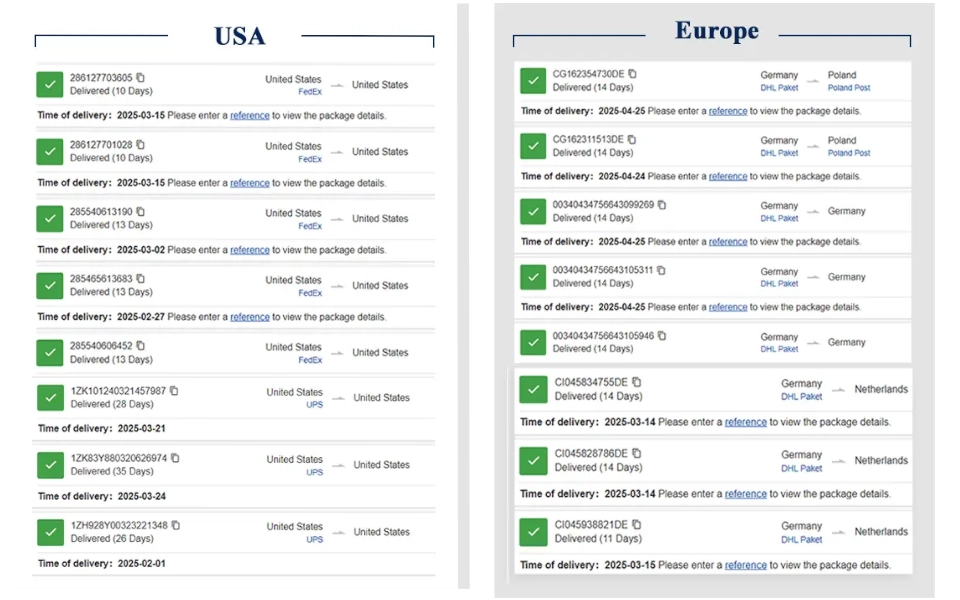Click green checkmark beside 286127701028

[x=50, y=151]
